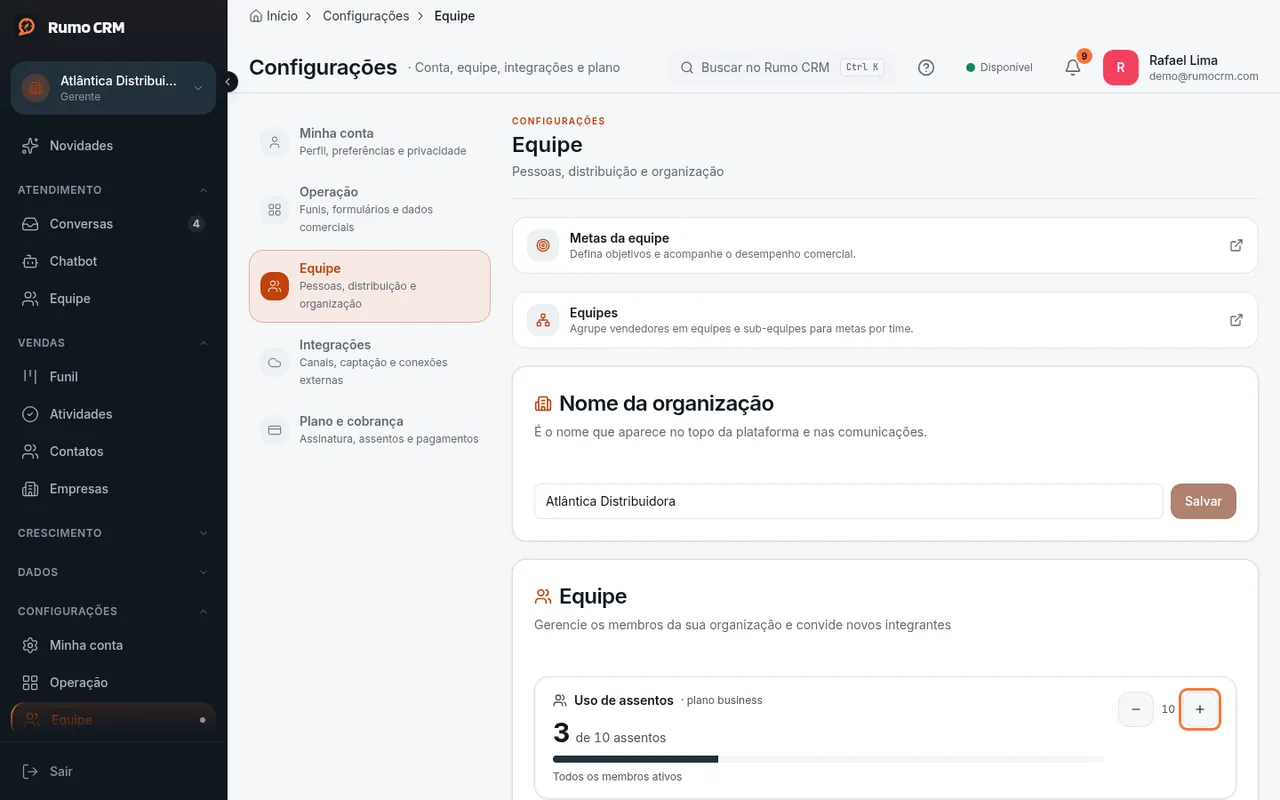The height and width of the screenshot is (800, 1280).
Task: Click Configurações in the breadcrumb
Action: (x=366, y=16)
